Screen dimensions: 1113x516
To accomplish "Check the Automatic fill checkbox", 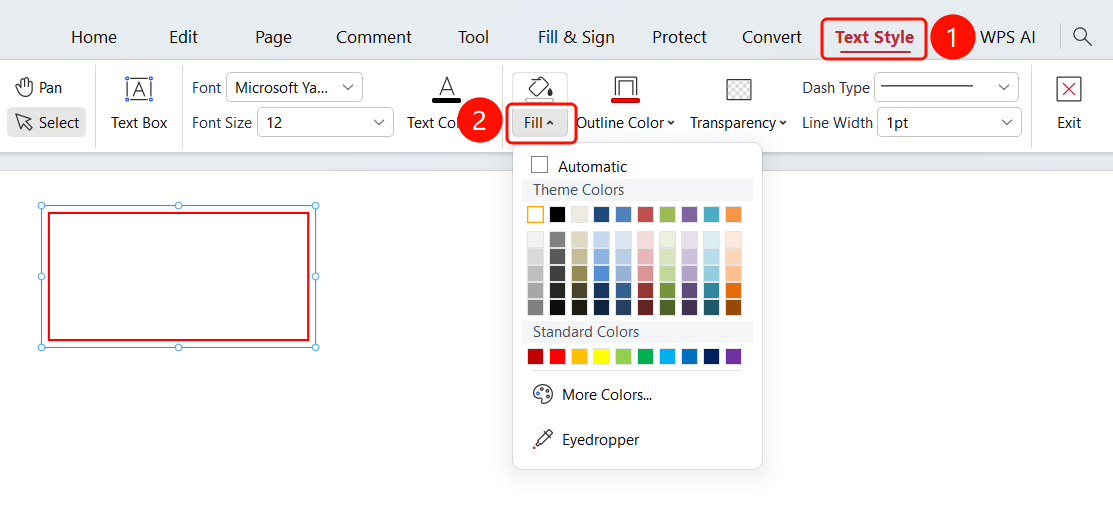I will pos(539,165).
